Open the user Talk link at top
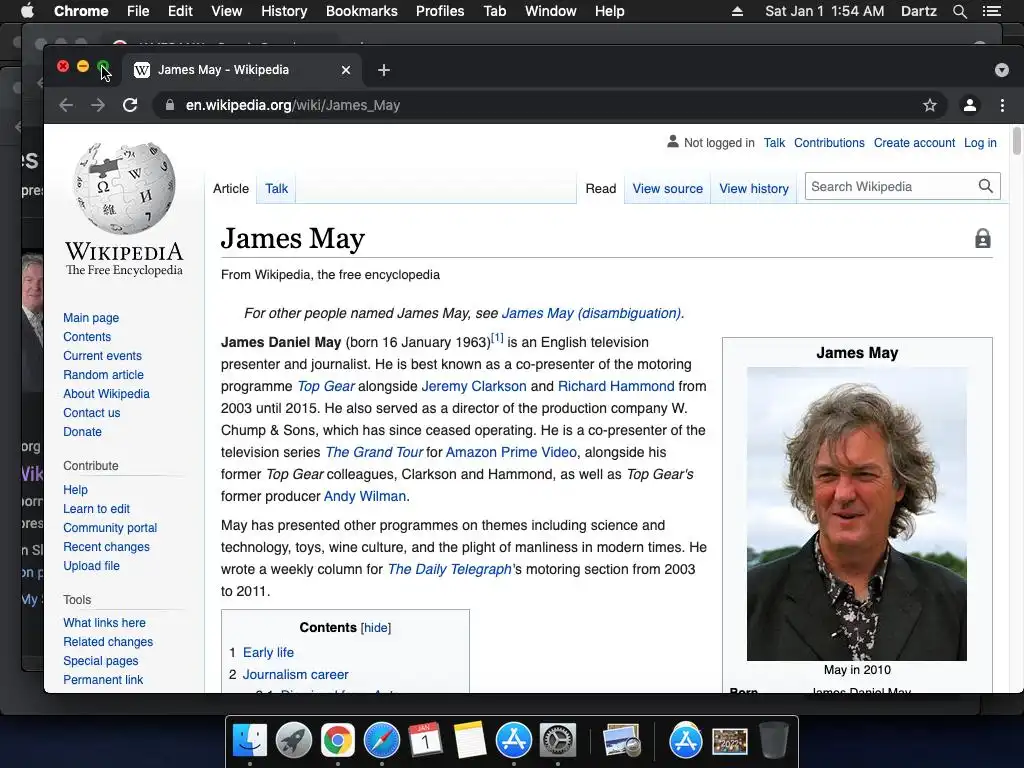Image resolution: width=1024 pixels, height=768 pixels. click(x=774, y=143)
